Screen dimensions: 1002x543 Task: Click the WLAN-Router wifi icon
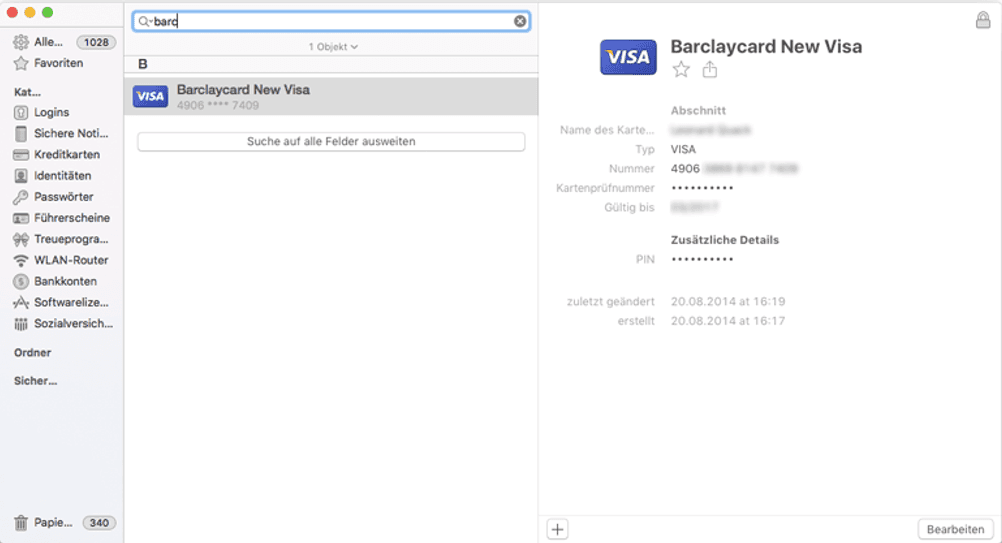pos(21,260)
